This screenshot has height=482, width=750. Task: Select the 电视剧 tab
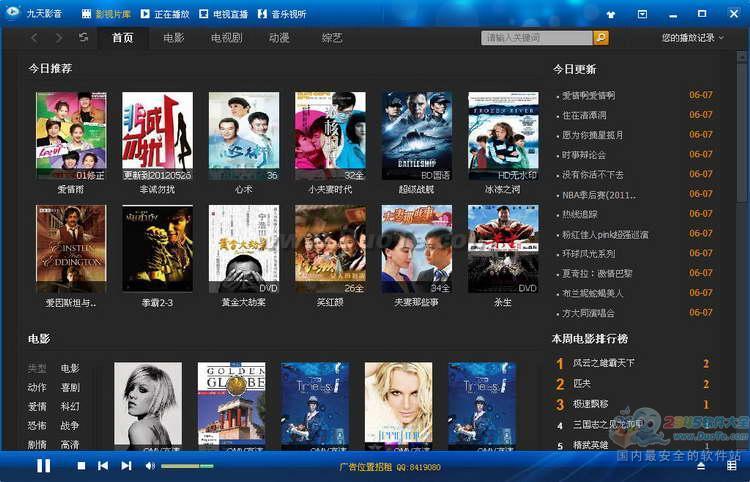coord(226,38)
